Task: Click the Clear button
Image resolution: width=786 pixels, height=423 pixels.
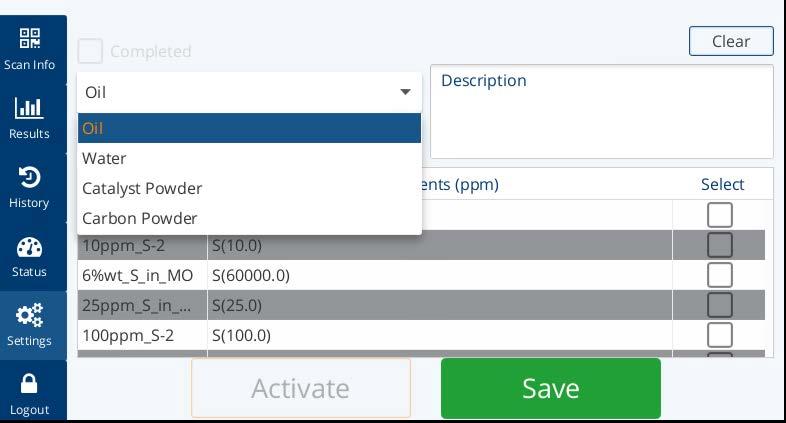Action: 731,41
